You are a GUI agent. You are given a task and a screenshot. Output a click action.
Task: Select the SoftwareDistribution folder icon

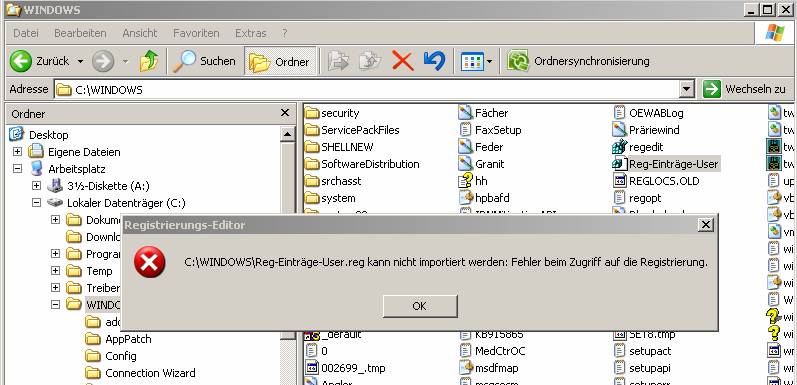(312, 164)
